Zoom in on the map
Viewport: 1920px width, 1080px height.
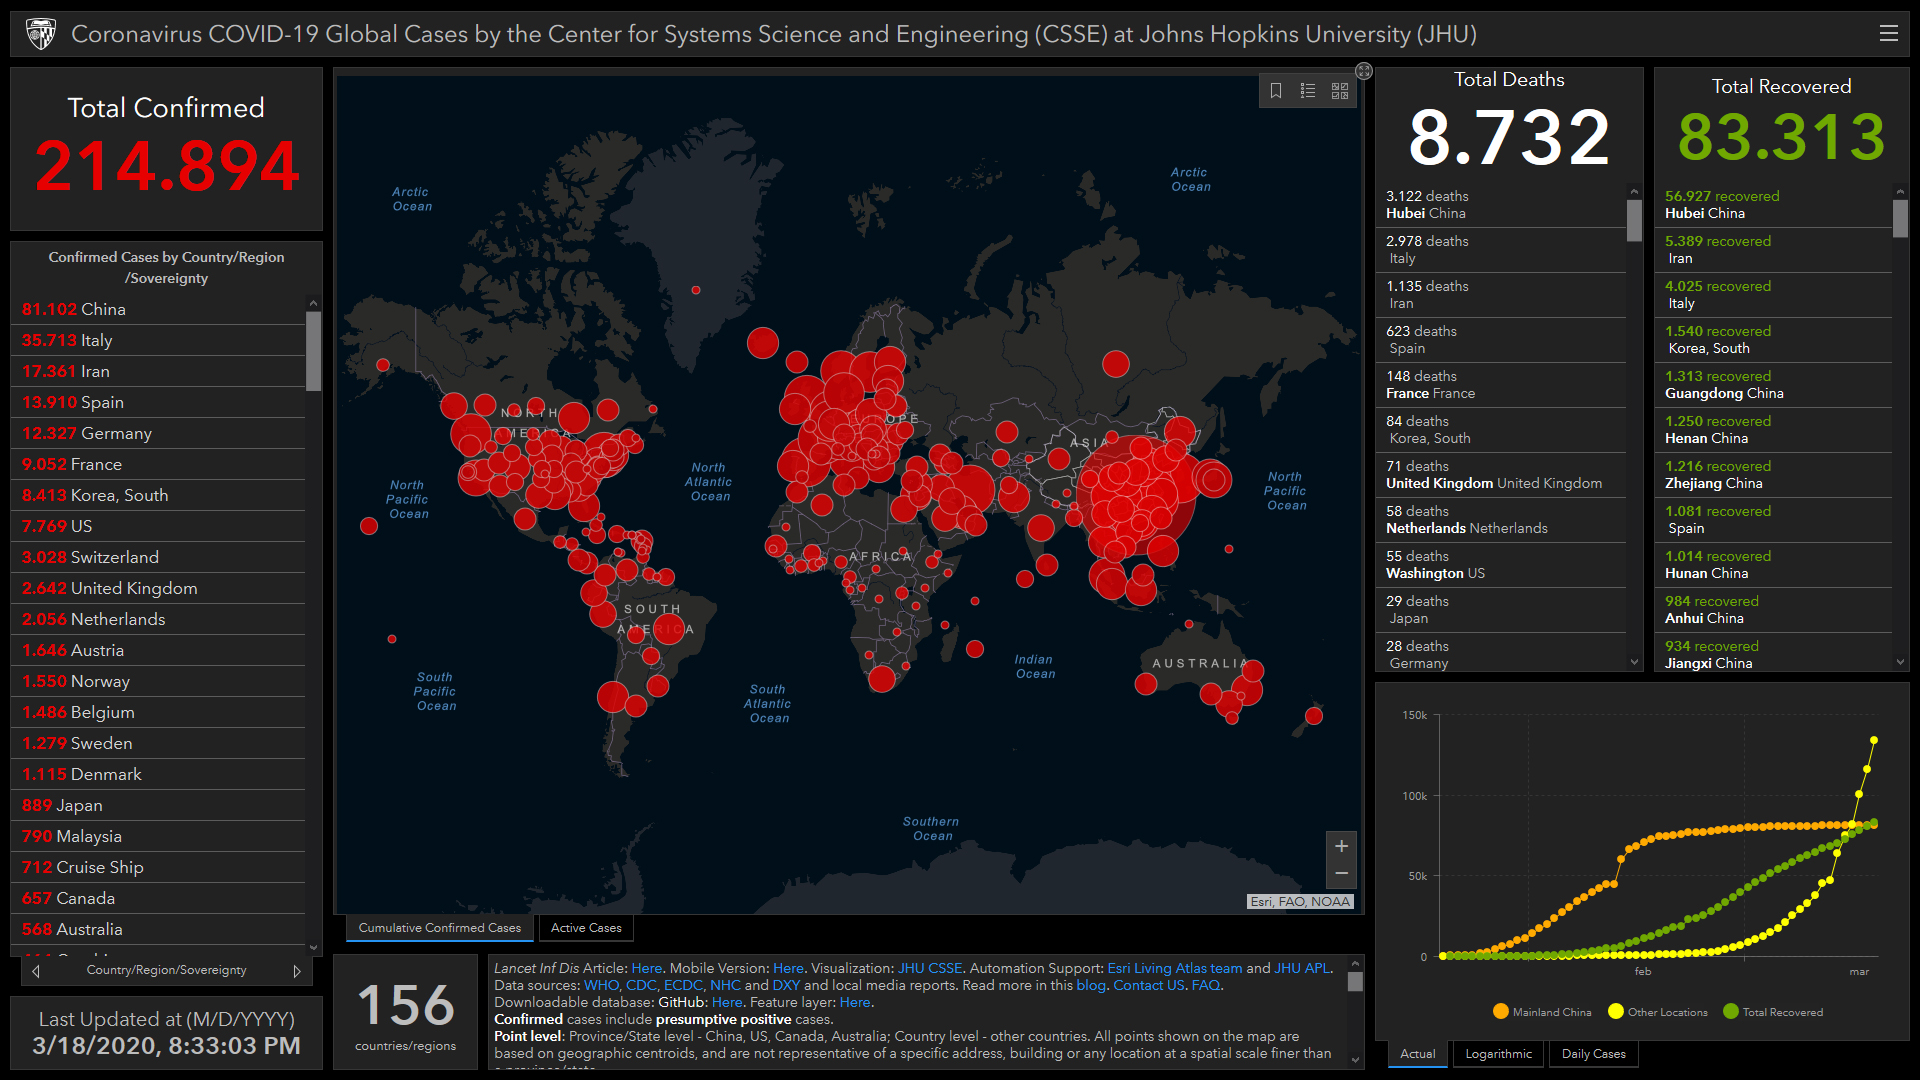click(1341, 846)
